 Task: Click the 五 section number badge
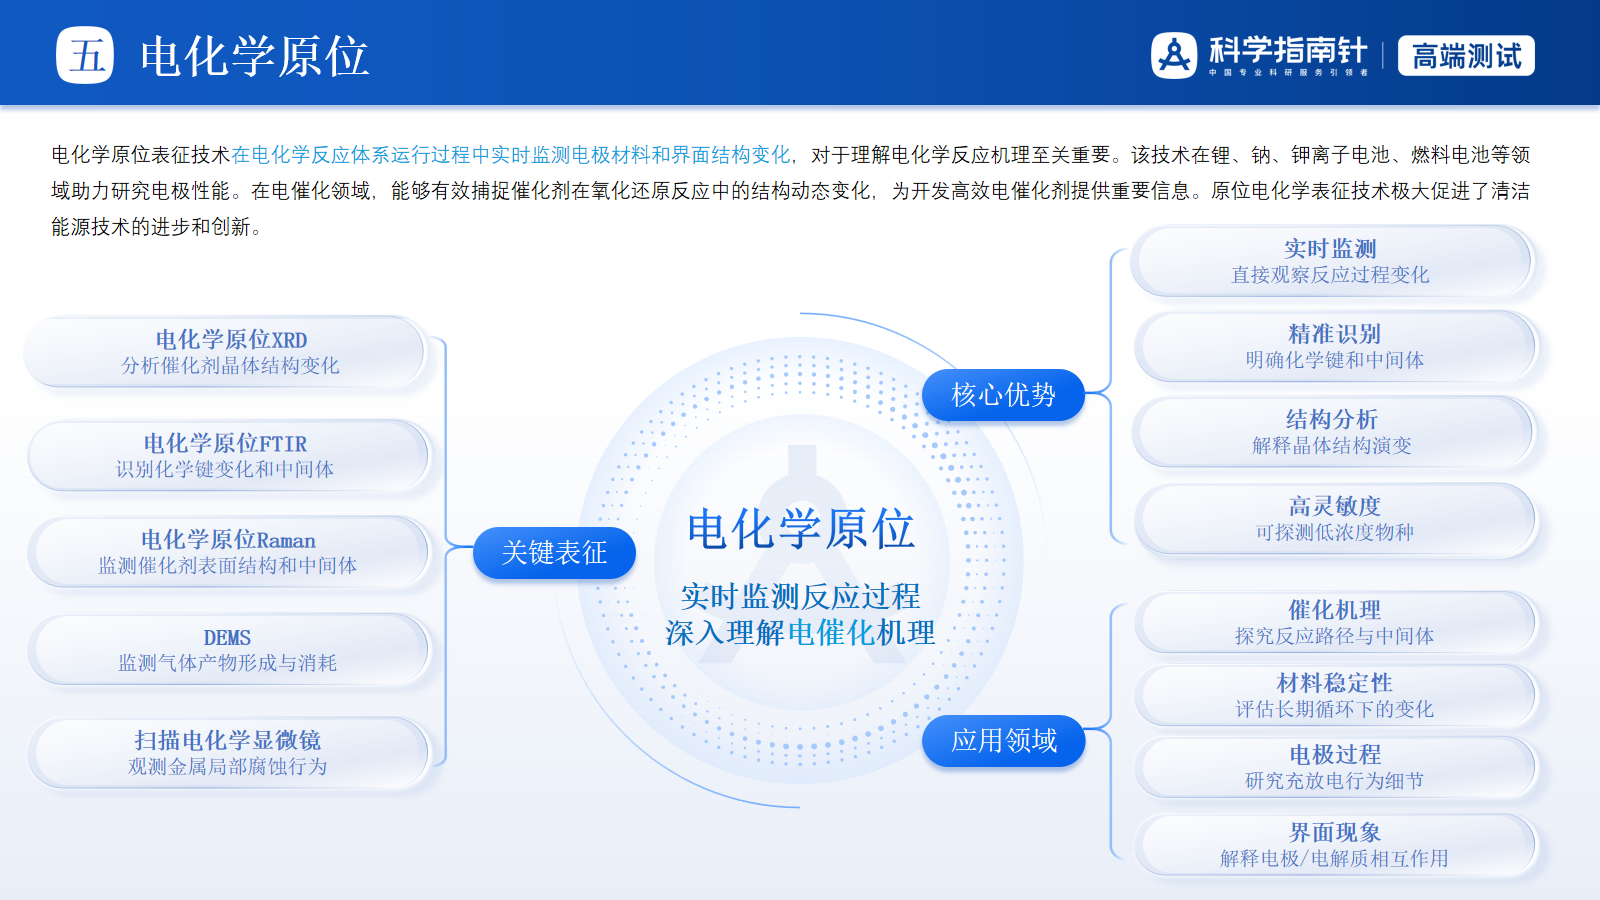85,55
